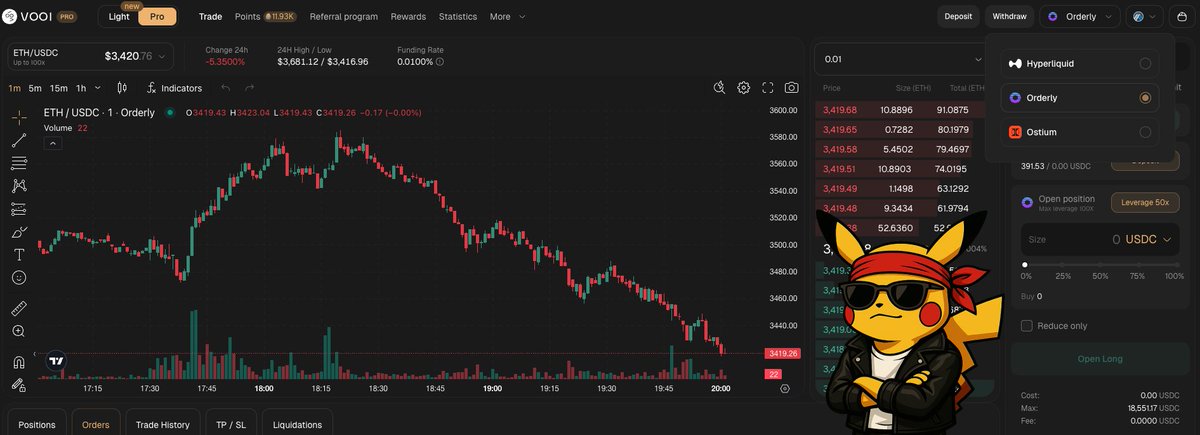Switch to the Liquidations tab
This screenshot has height=435, width=1200.
tap(298, 424)
